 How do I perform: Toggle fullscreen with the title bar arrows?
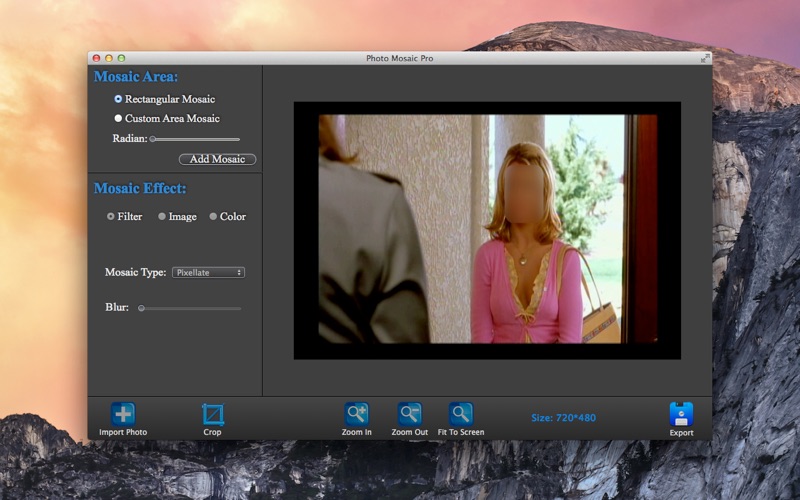(x=705, y=58)
